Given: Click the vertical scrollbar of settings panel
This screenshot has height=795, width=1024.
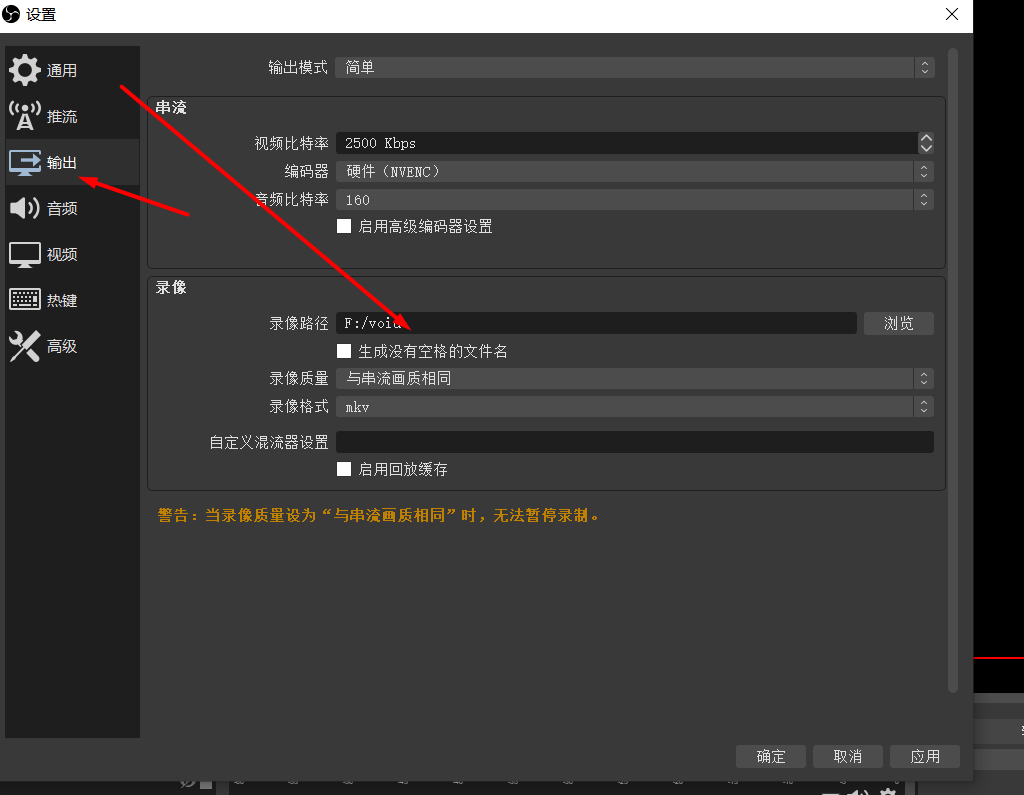Looking at the screenshot, I should (953, 370).
